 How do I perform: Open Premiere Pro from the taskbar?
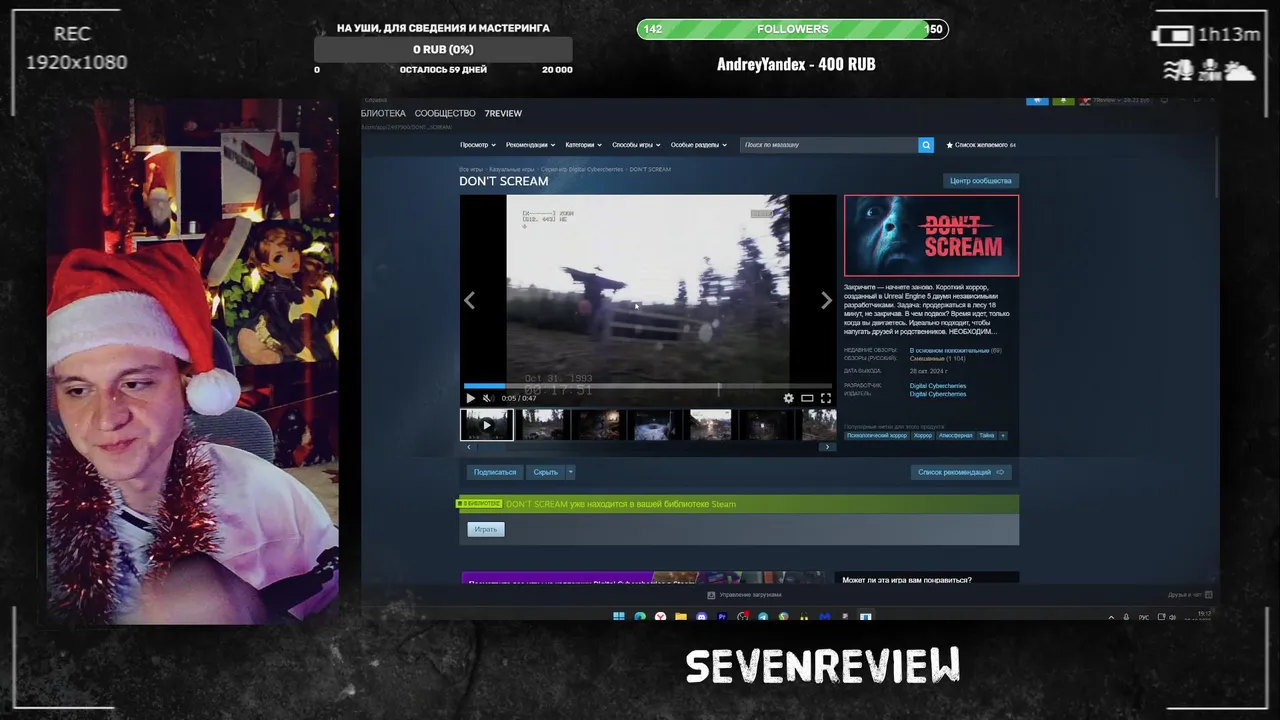pyautogui.click(x=722, y=617)
